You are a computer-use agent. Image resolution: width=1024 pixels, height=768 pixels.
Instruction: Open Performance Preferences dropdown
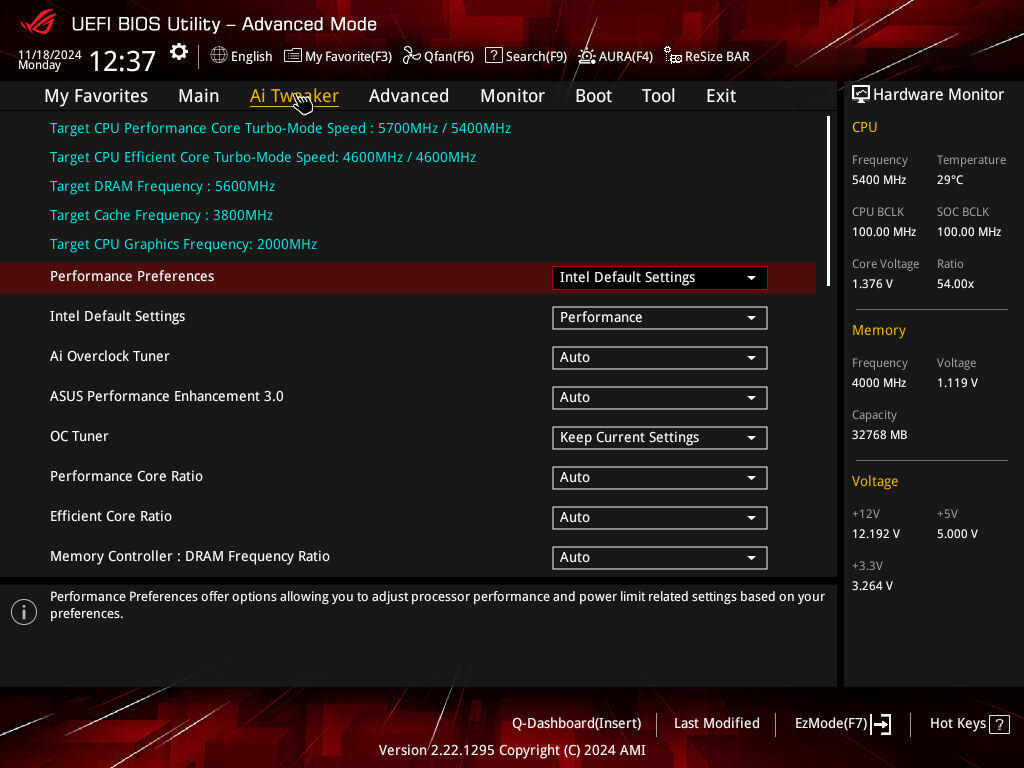click(660, 278)
